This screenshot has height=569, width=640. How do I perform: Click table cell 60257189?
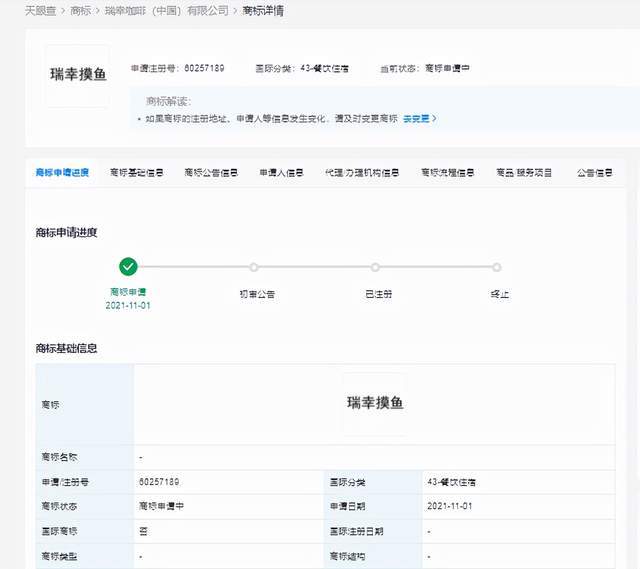pos(159,482)
